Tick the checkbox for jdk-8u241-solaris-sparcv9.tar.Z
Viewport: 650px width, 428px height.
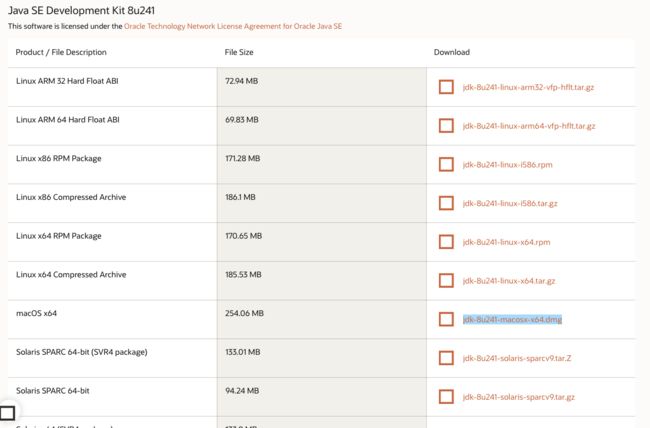(446, 358)
